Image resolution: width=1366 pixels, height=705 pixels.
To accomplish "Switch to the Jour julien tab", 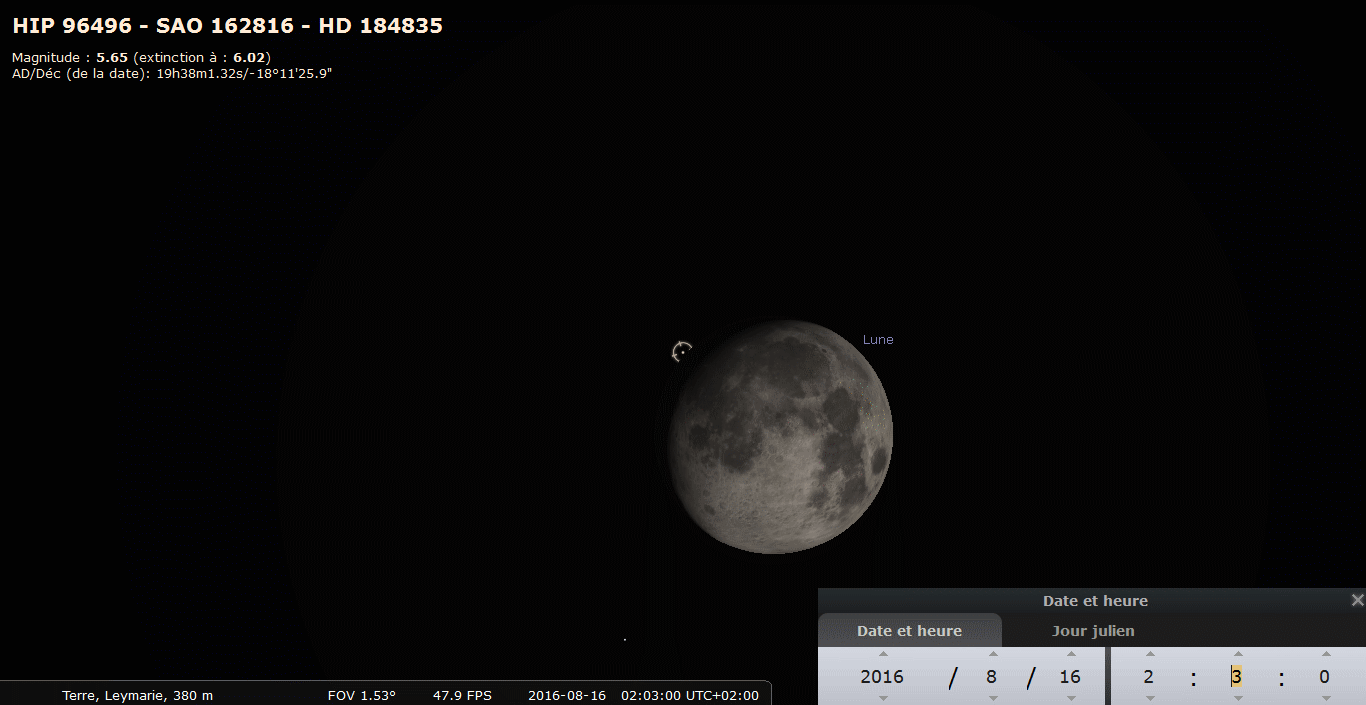I will pos(1093,631).
